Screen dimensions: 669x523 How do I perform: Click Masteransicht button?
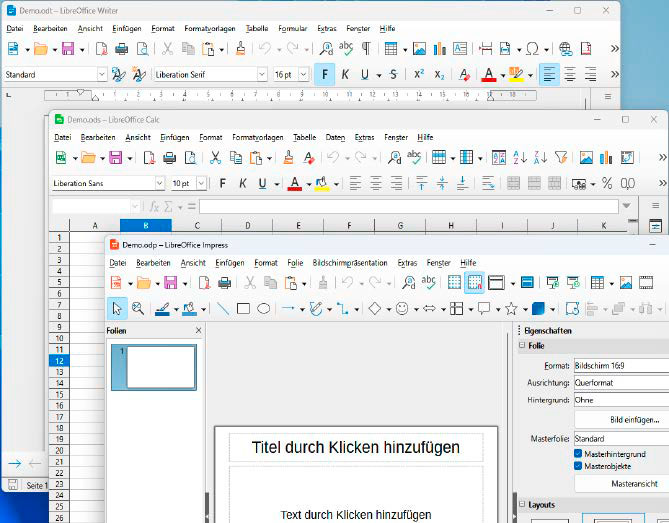coord(621,484)
